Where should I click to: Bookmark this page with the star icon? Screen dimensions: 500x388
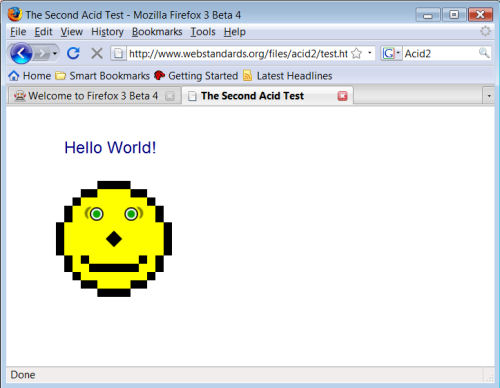pos(356,53)
